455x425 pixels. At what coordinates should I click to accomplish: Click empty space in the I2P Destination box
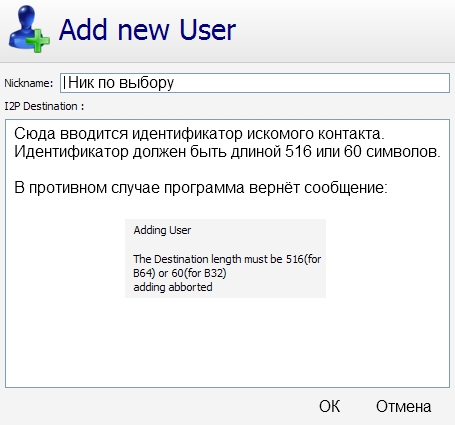tap(227, 343)
